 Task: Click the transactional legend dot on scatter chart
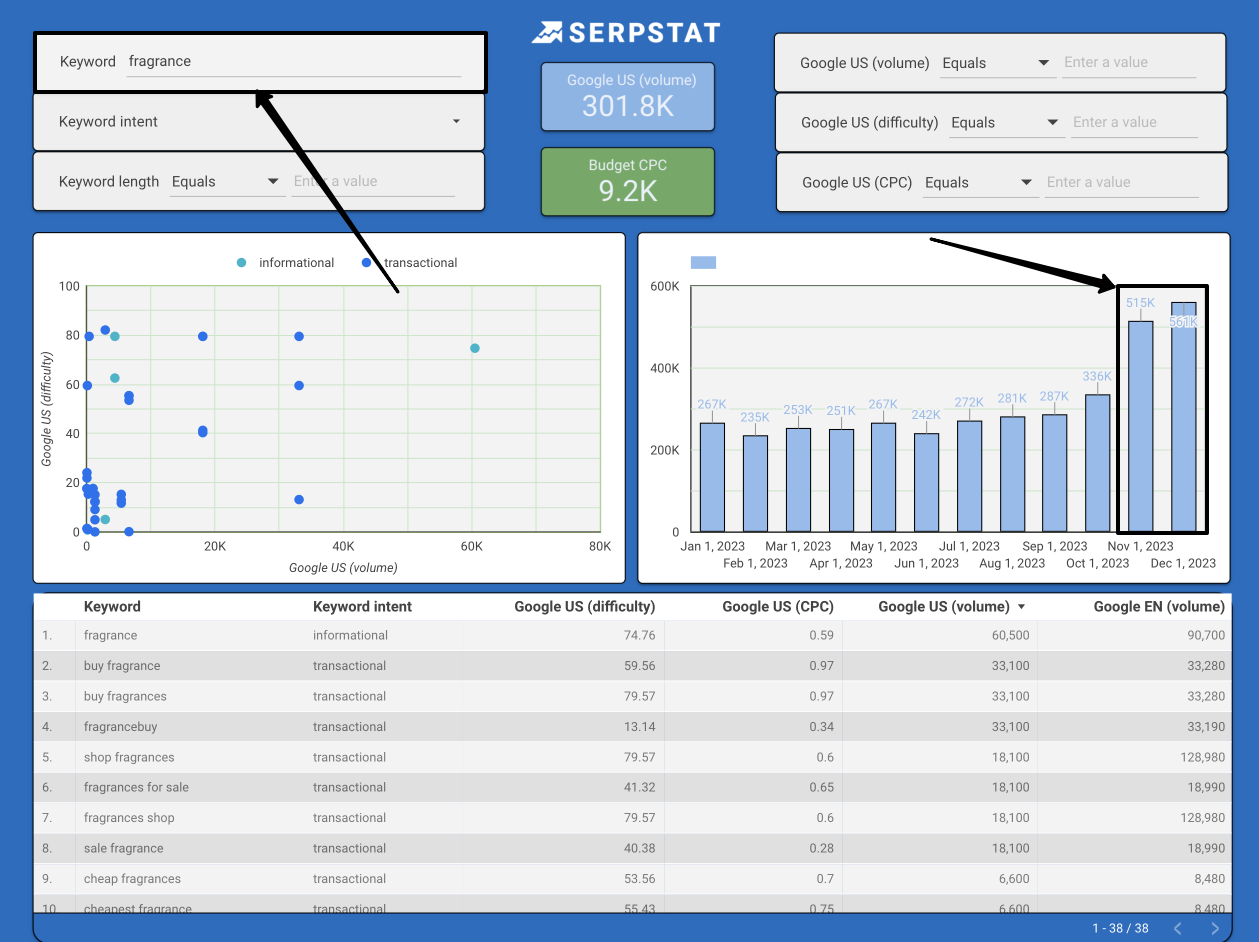click(x=367, y=262)
